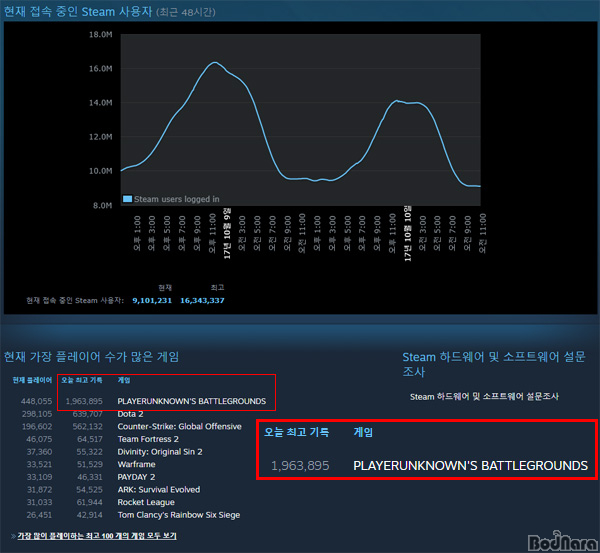This screenshot has width=600, height=553.
Task: Click the 562,132 peak value
Action: click(x=88, y=427)
